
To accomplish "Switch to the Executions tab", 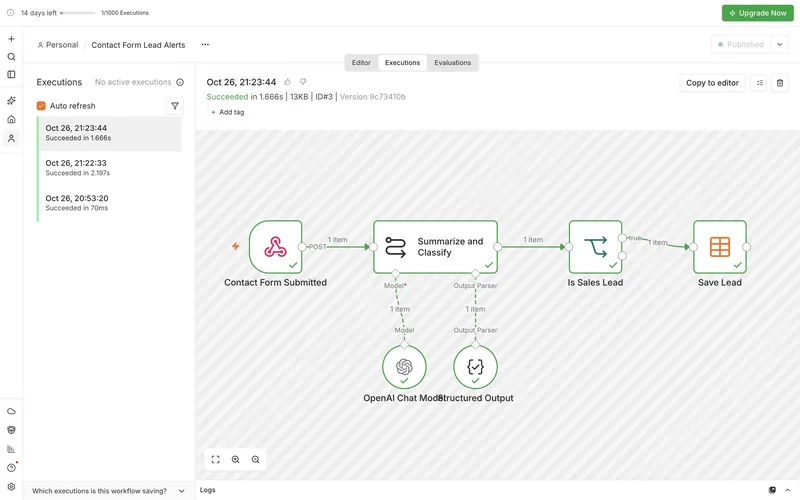I will pyautogui.click(x=403, y=63).
